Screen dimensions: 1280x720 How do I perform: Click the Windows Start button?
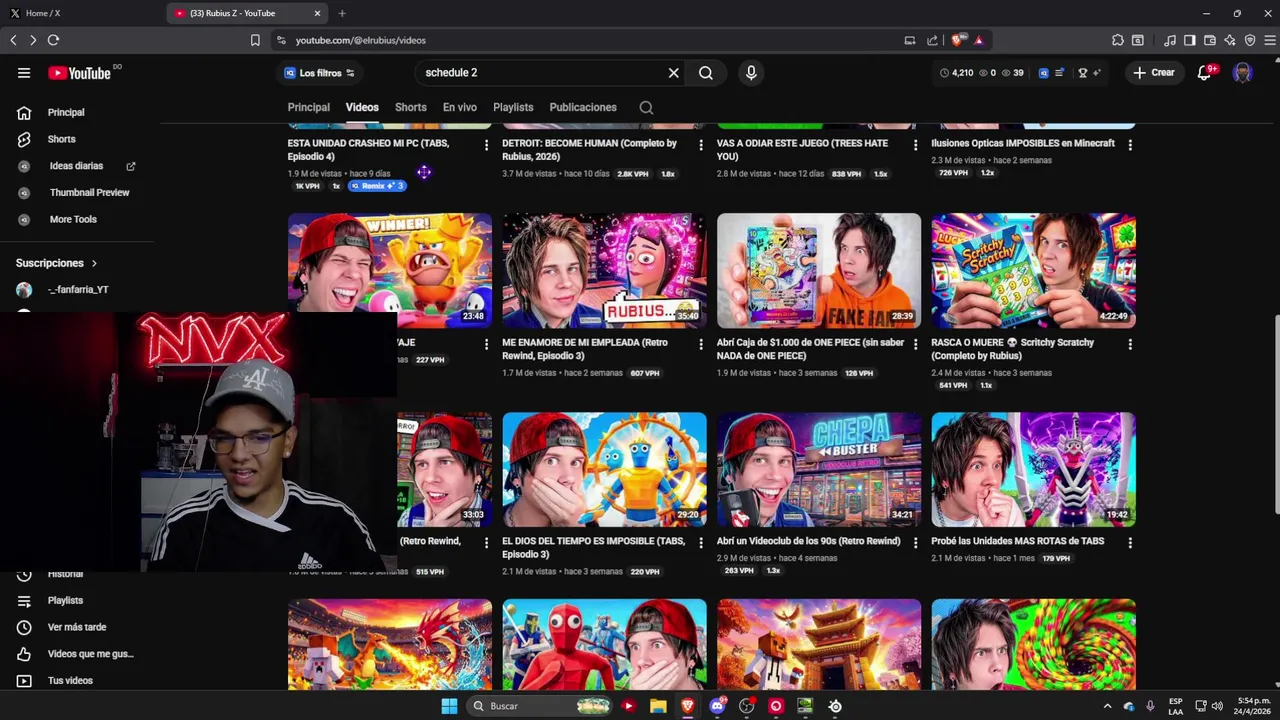click(x=449, y=706)
